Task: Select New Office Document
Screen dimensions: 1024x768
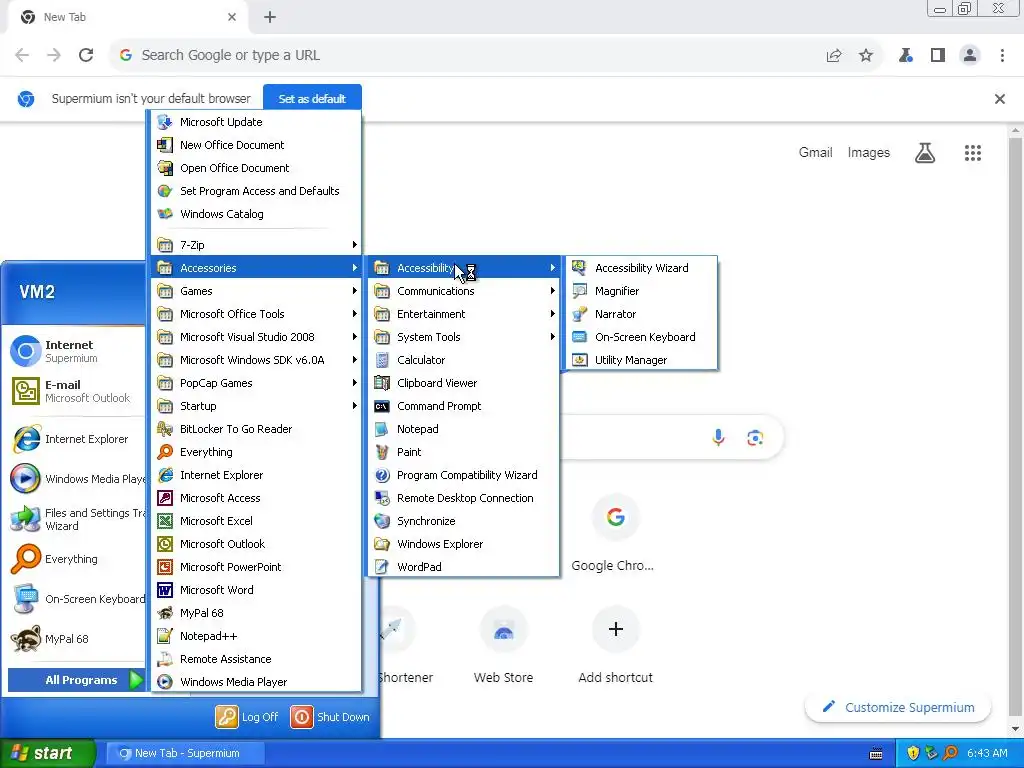Action: (x=256, y=145)
